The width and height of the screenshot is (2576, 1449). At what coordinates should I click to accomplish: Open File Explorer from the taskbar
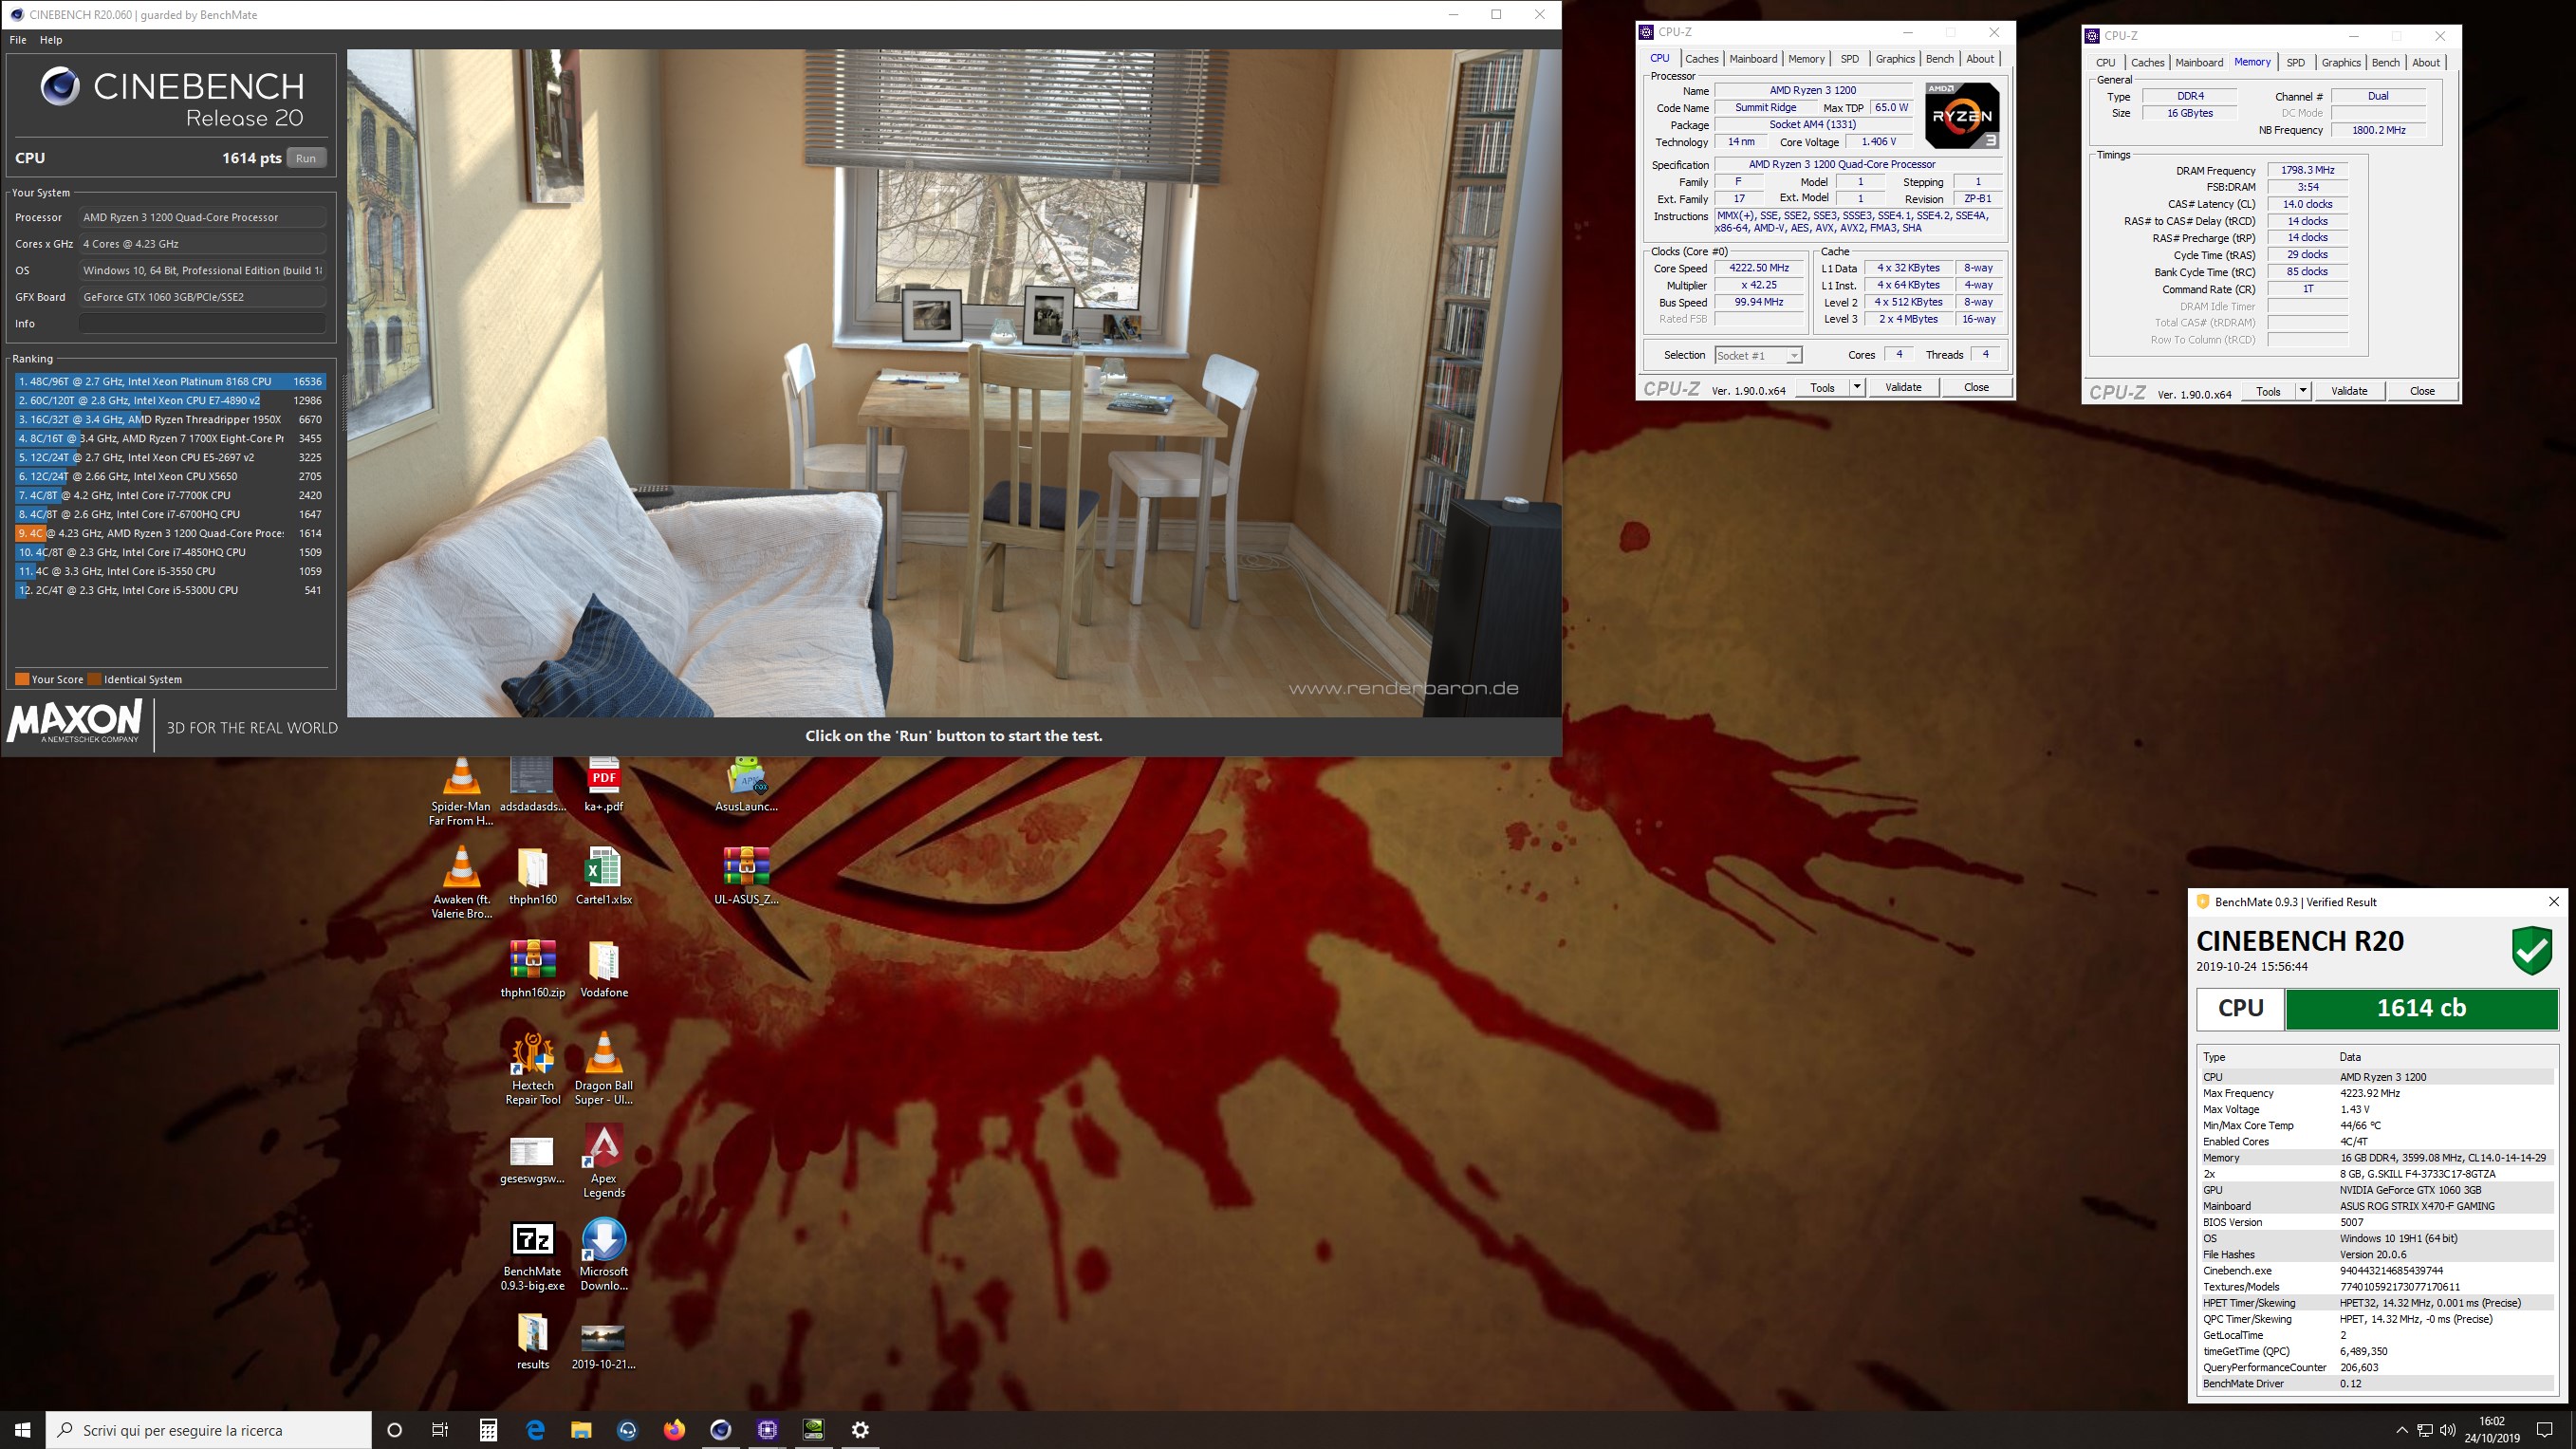tap(581, 1430)
